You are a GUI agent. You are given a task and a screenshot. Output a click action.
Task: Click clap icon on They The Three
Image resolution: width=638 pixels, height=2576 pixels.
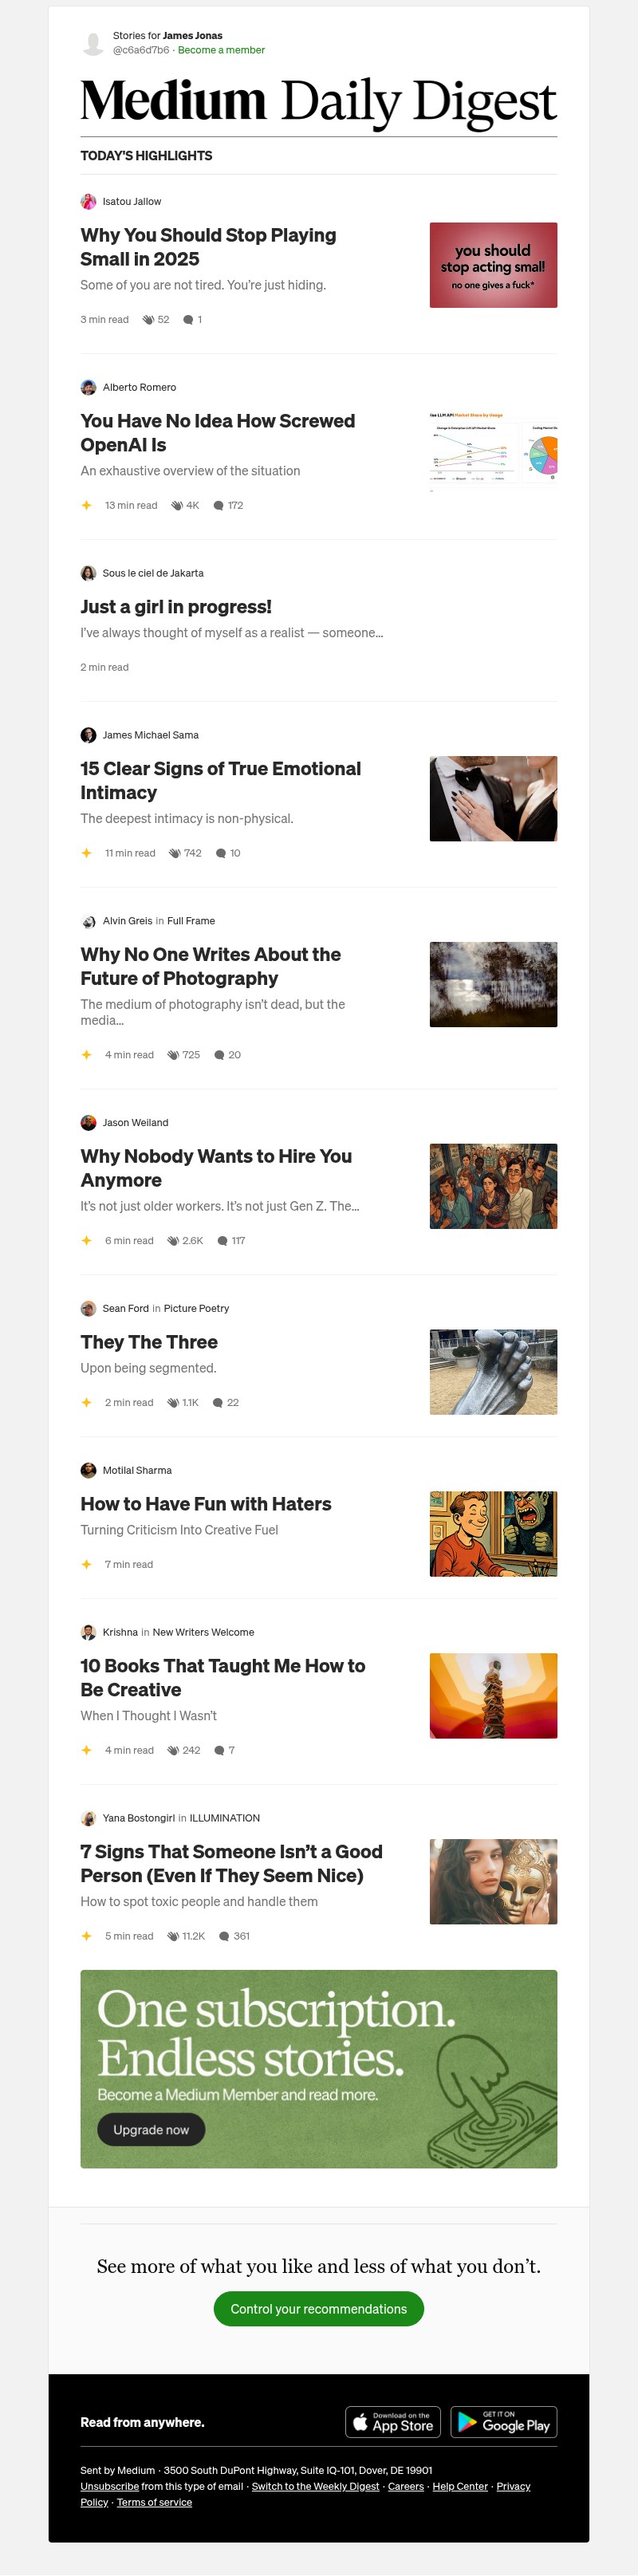pyautogui.click(x=173, y=1402)
